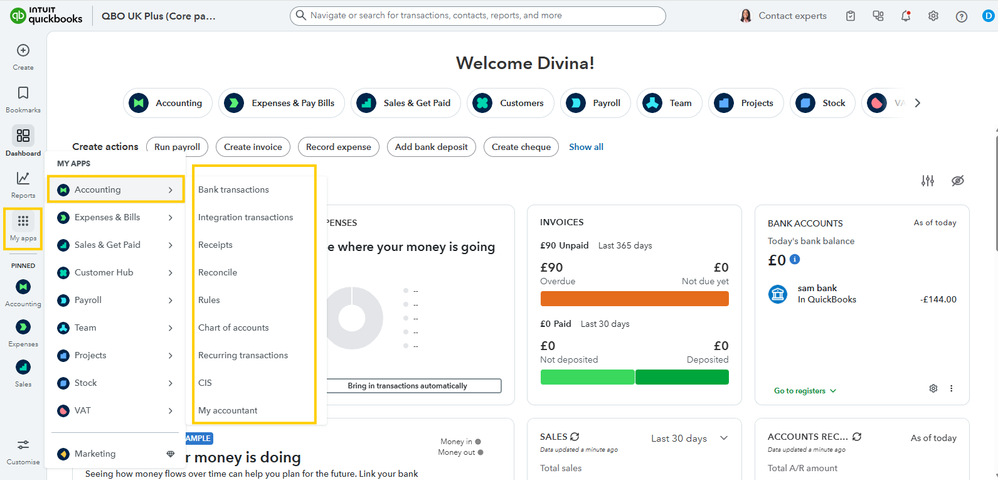
Task: Open the settings gear in top bar
Action: [x=933, y=16]
